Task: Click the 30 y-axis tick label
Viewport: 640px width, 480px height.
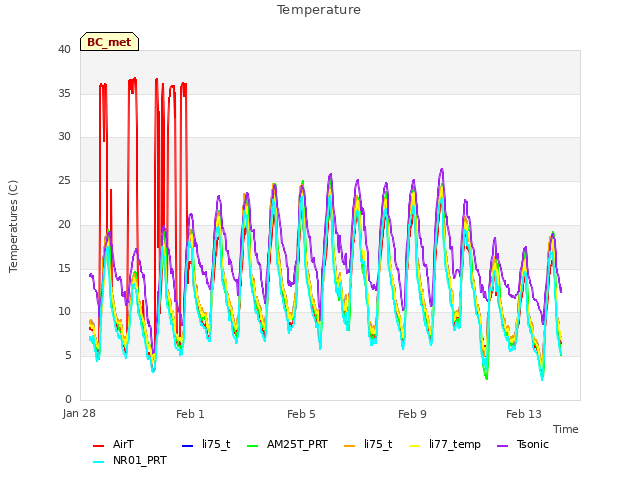Action: (x=64, y=136)
